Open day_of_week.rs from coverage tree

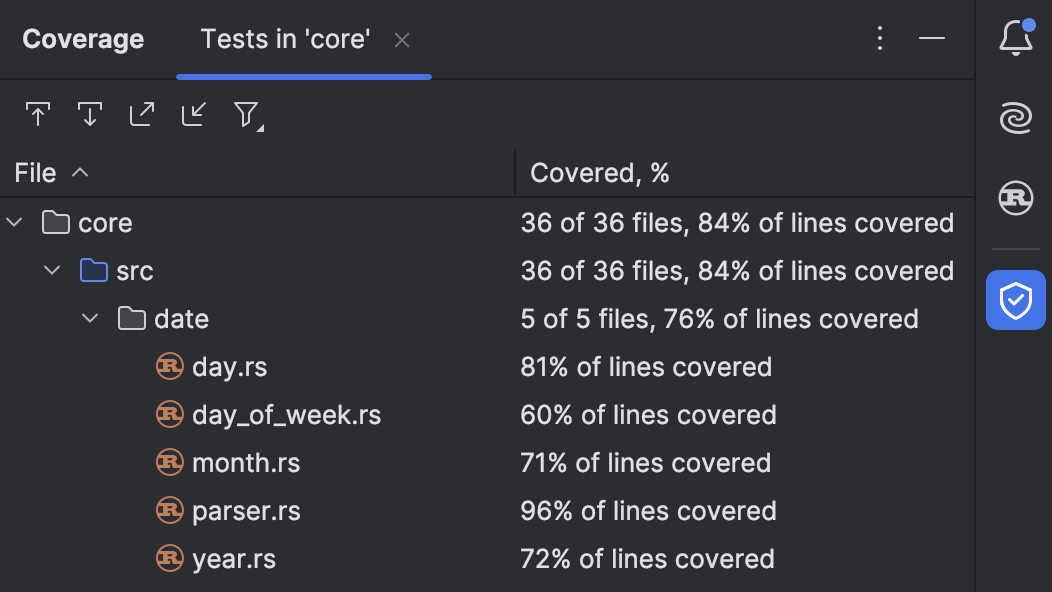point(288,414)
